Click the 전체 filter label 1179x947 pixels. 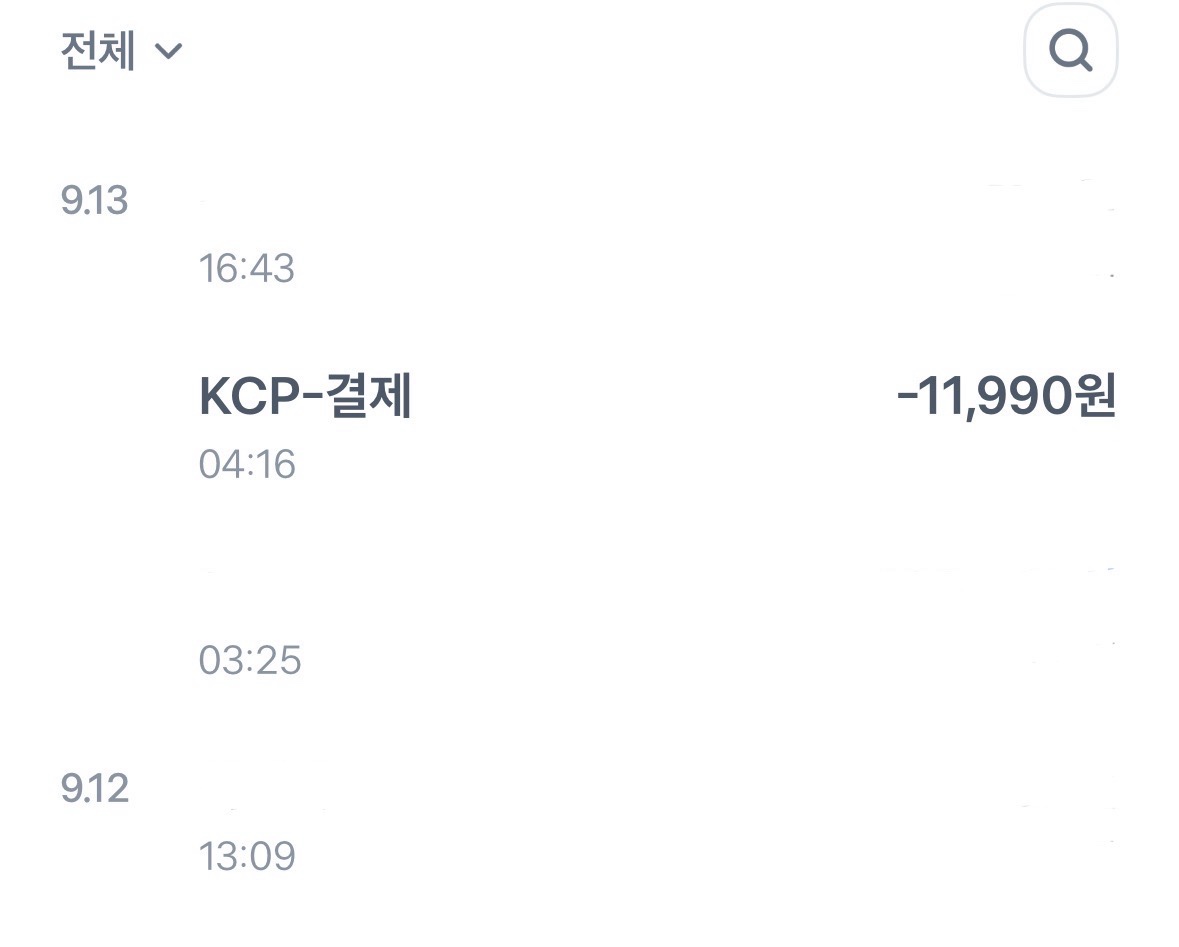click(x=98, y=51)
